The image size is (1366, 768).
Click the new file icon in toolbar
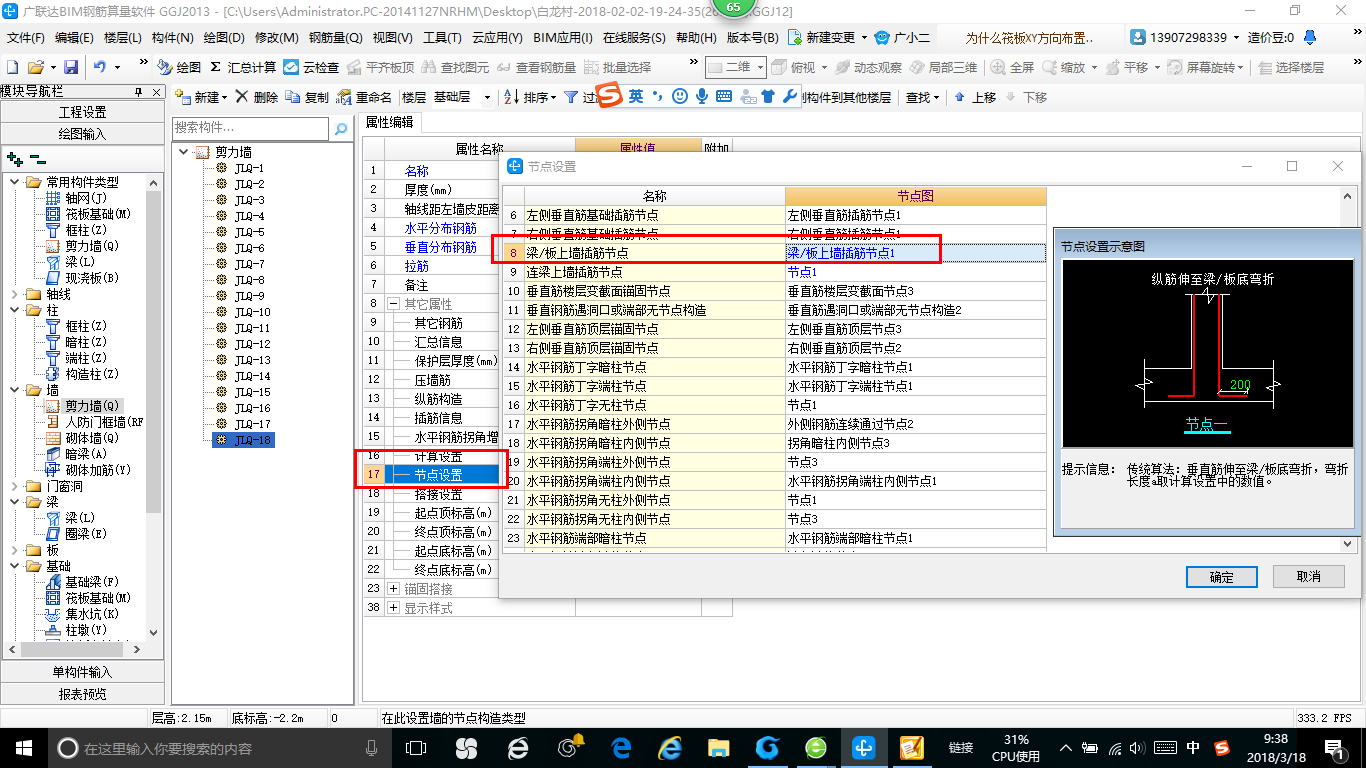(x=12, y=67)
